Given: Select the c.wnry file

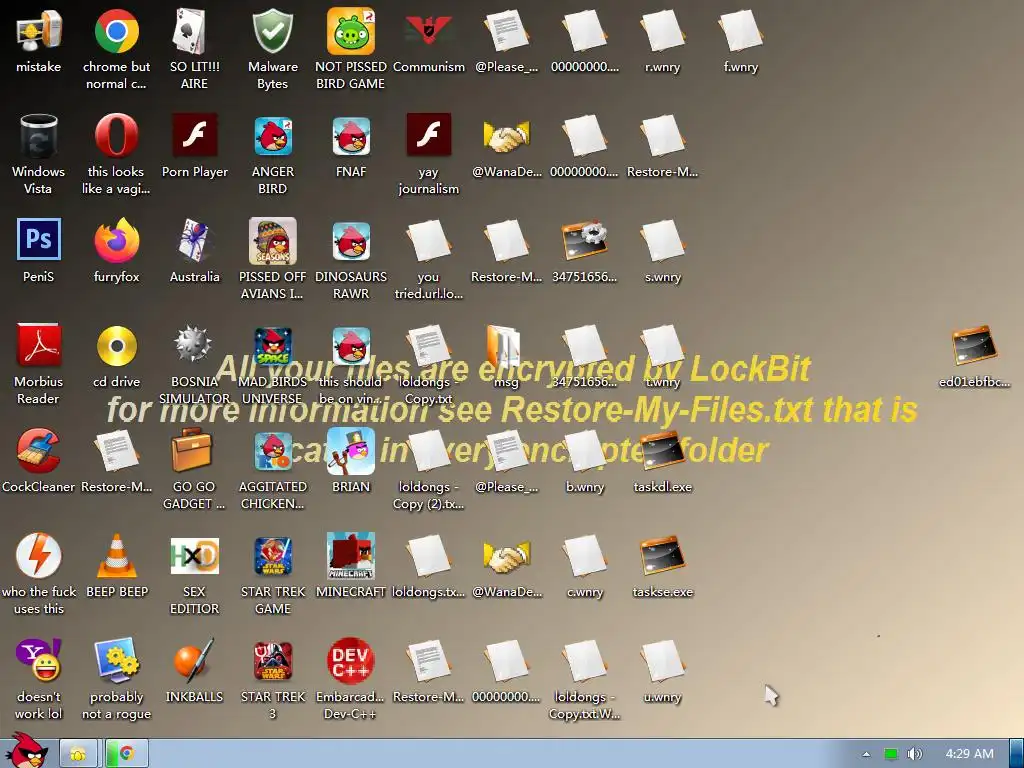Looking at the screenshot, I should tap(584, 555).
